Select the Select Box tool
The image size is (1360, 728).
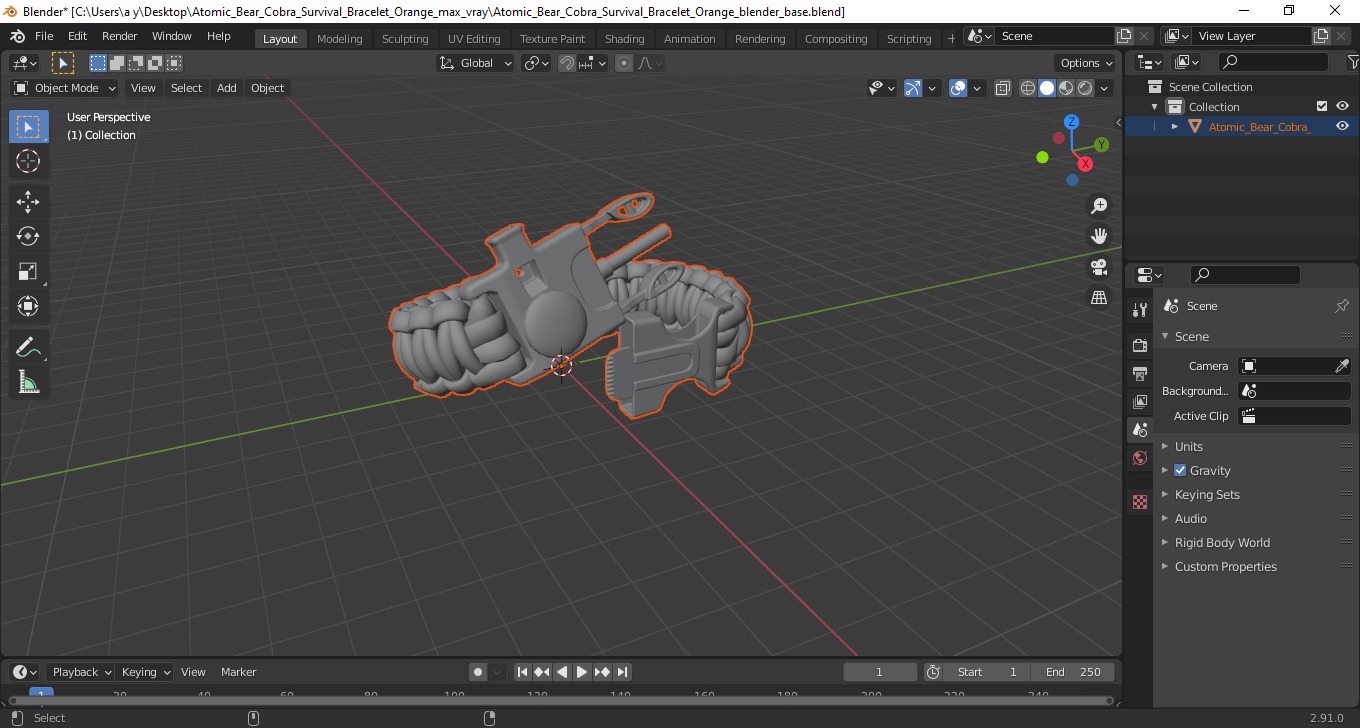tap(28, 127)
